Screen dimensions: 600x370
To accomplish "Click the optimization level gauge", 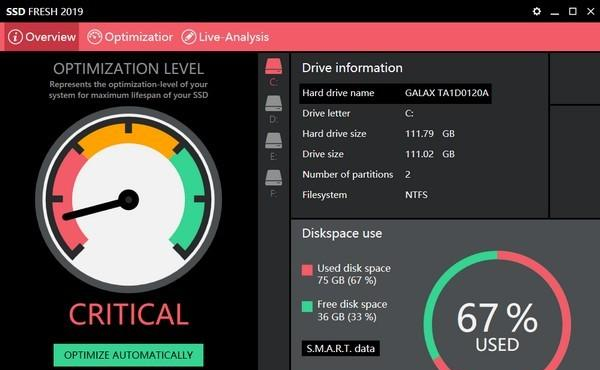I will (x=129, y=199).
